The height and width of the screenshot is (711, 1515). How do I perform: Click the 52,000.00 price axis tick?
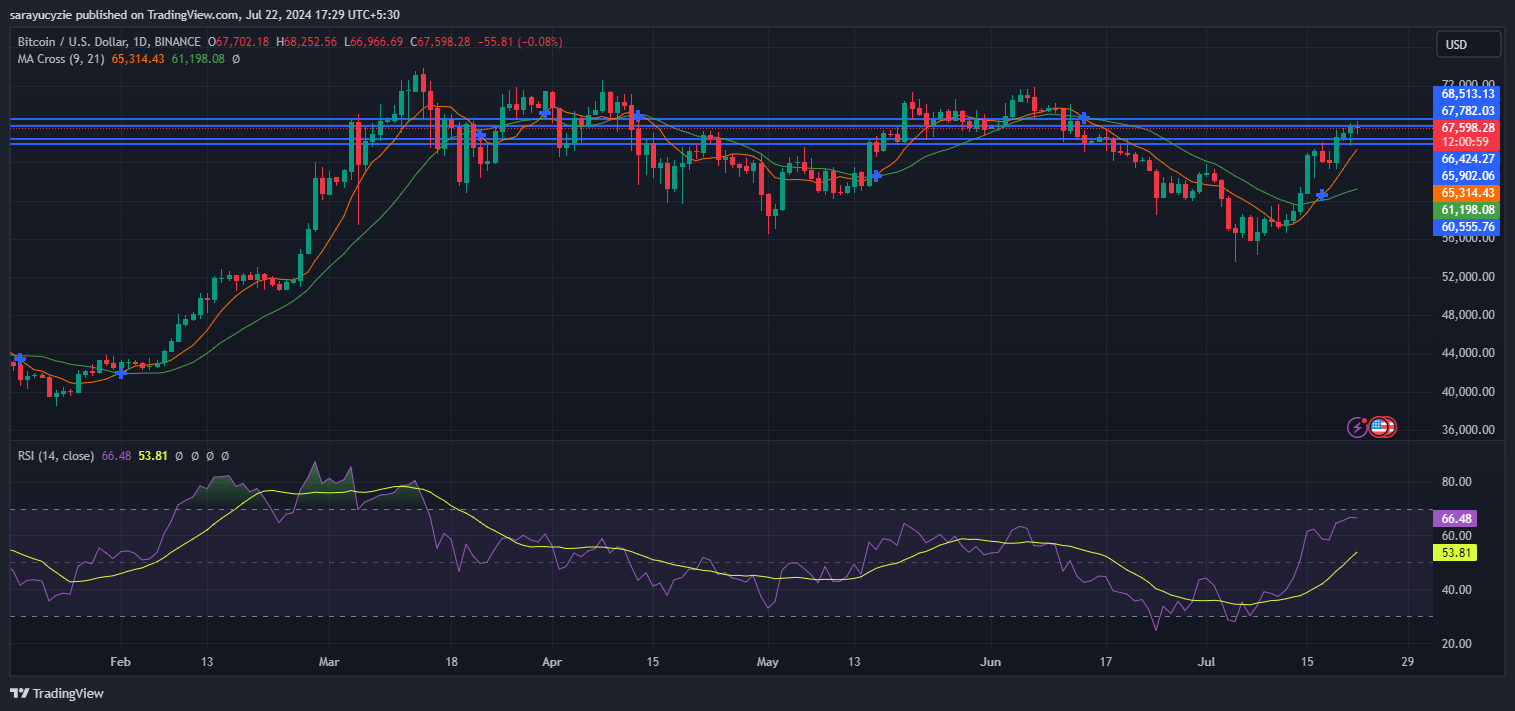click(1467, 277)
